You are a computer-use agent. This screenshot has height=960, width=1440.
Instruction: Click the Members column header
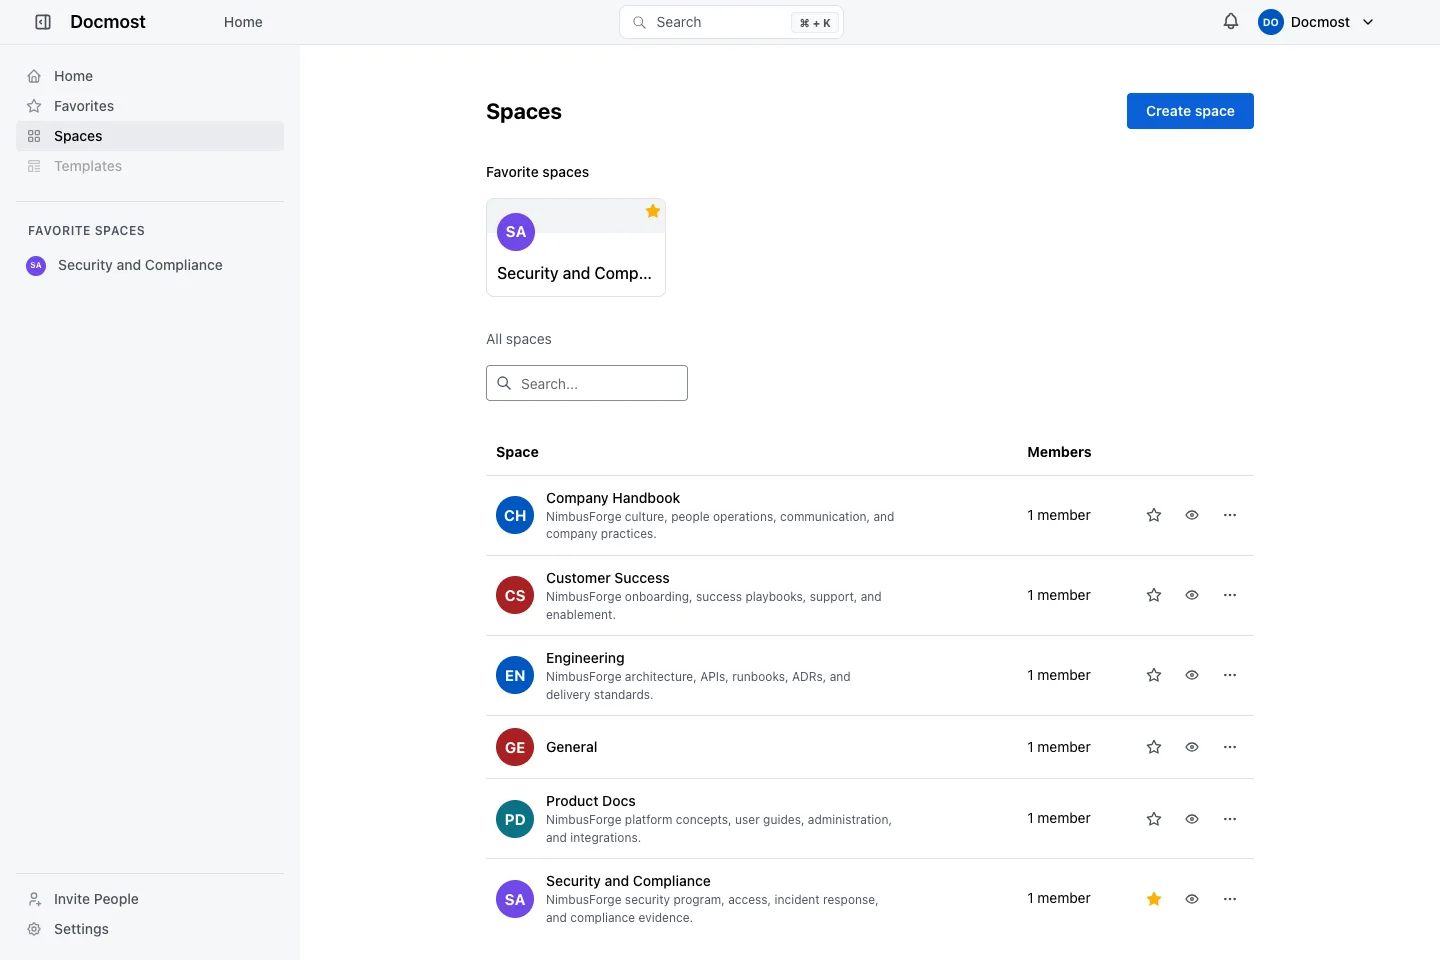[x=1059, y=452]
